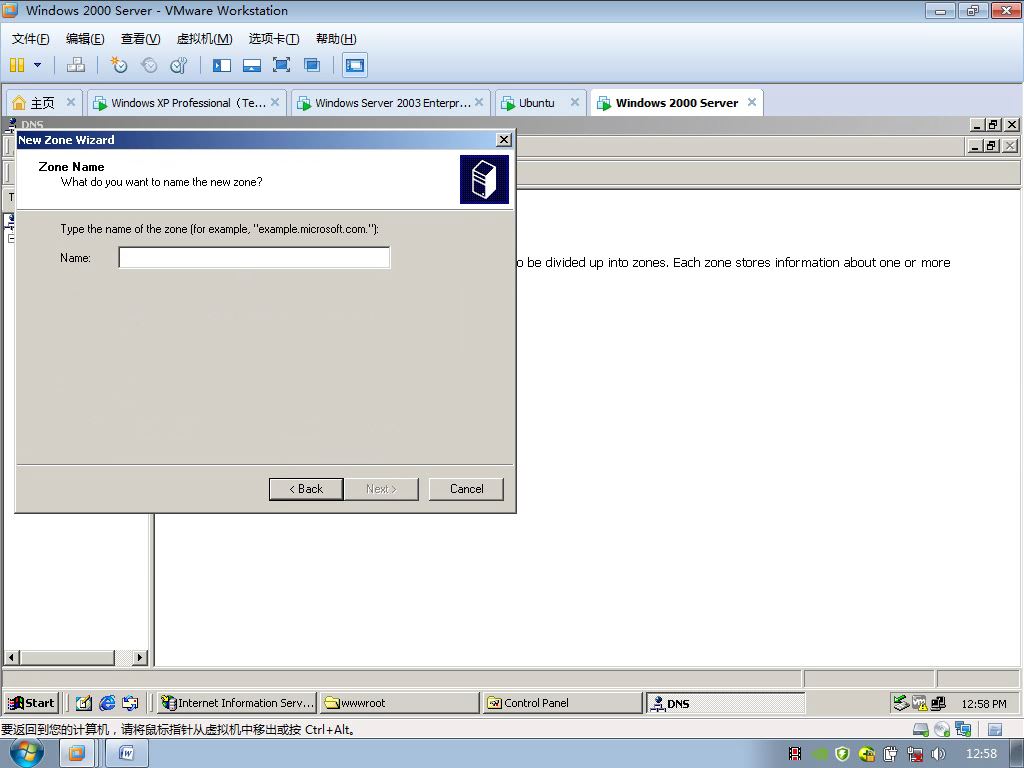Close the Windows Server 2003 tab

point(479,102)
